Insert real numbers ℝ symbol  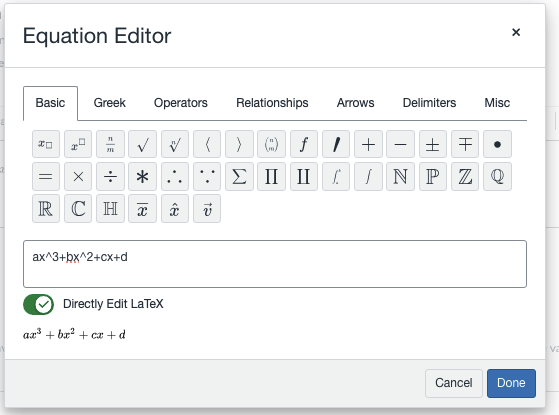pyautogui.click(x=46, y=209)
